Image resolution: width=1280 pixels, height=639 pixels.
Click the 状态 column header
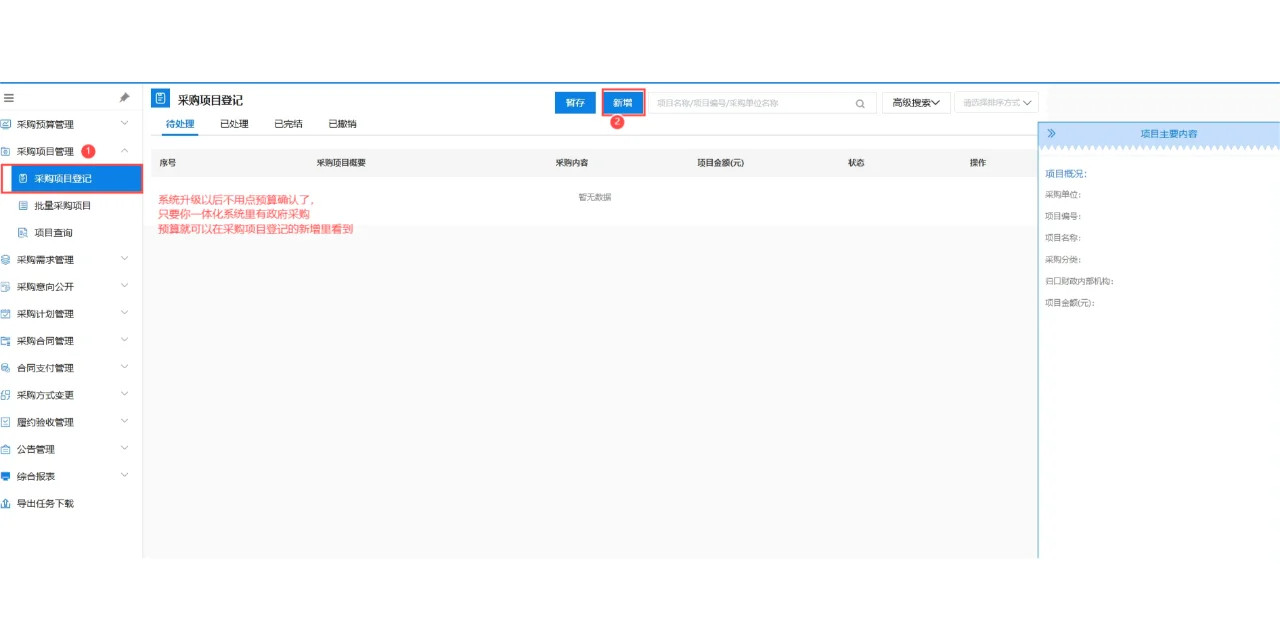[x=856, y=163]
